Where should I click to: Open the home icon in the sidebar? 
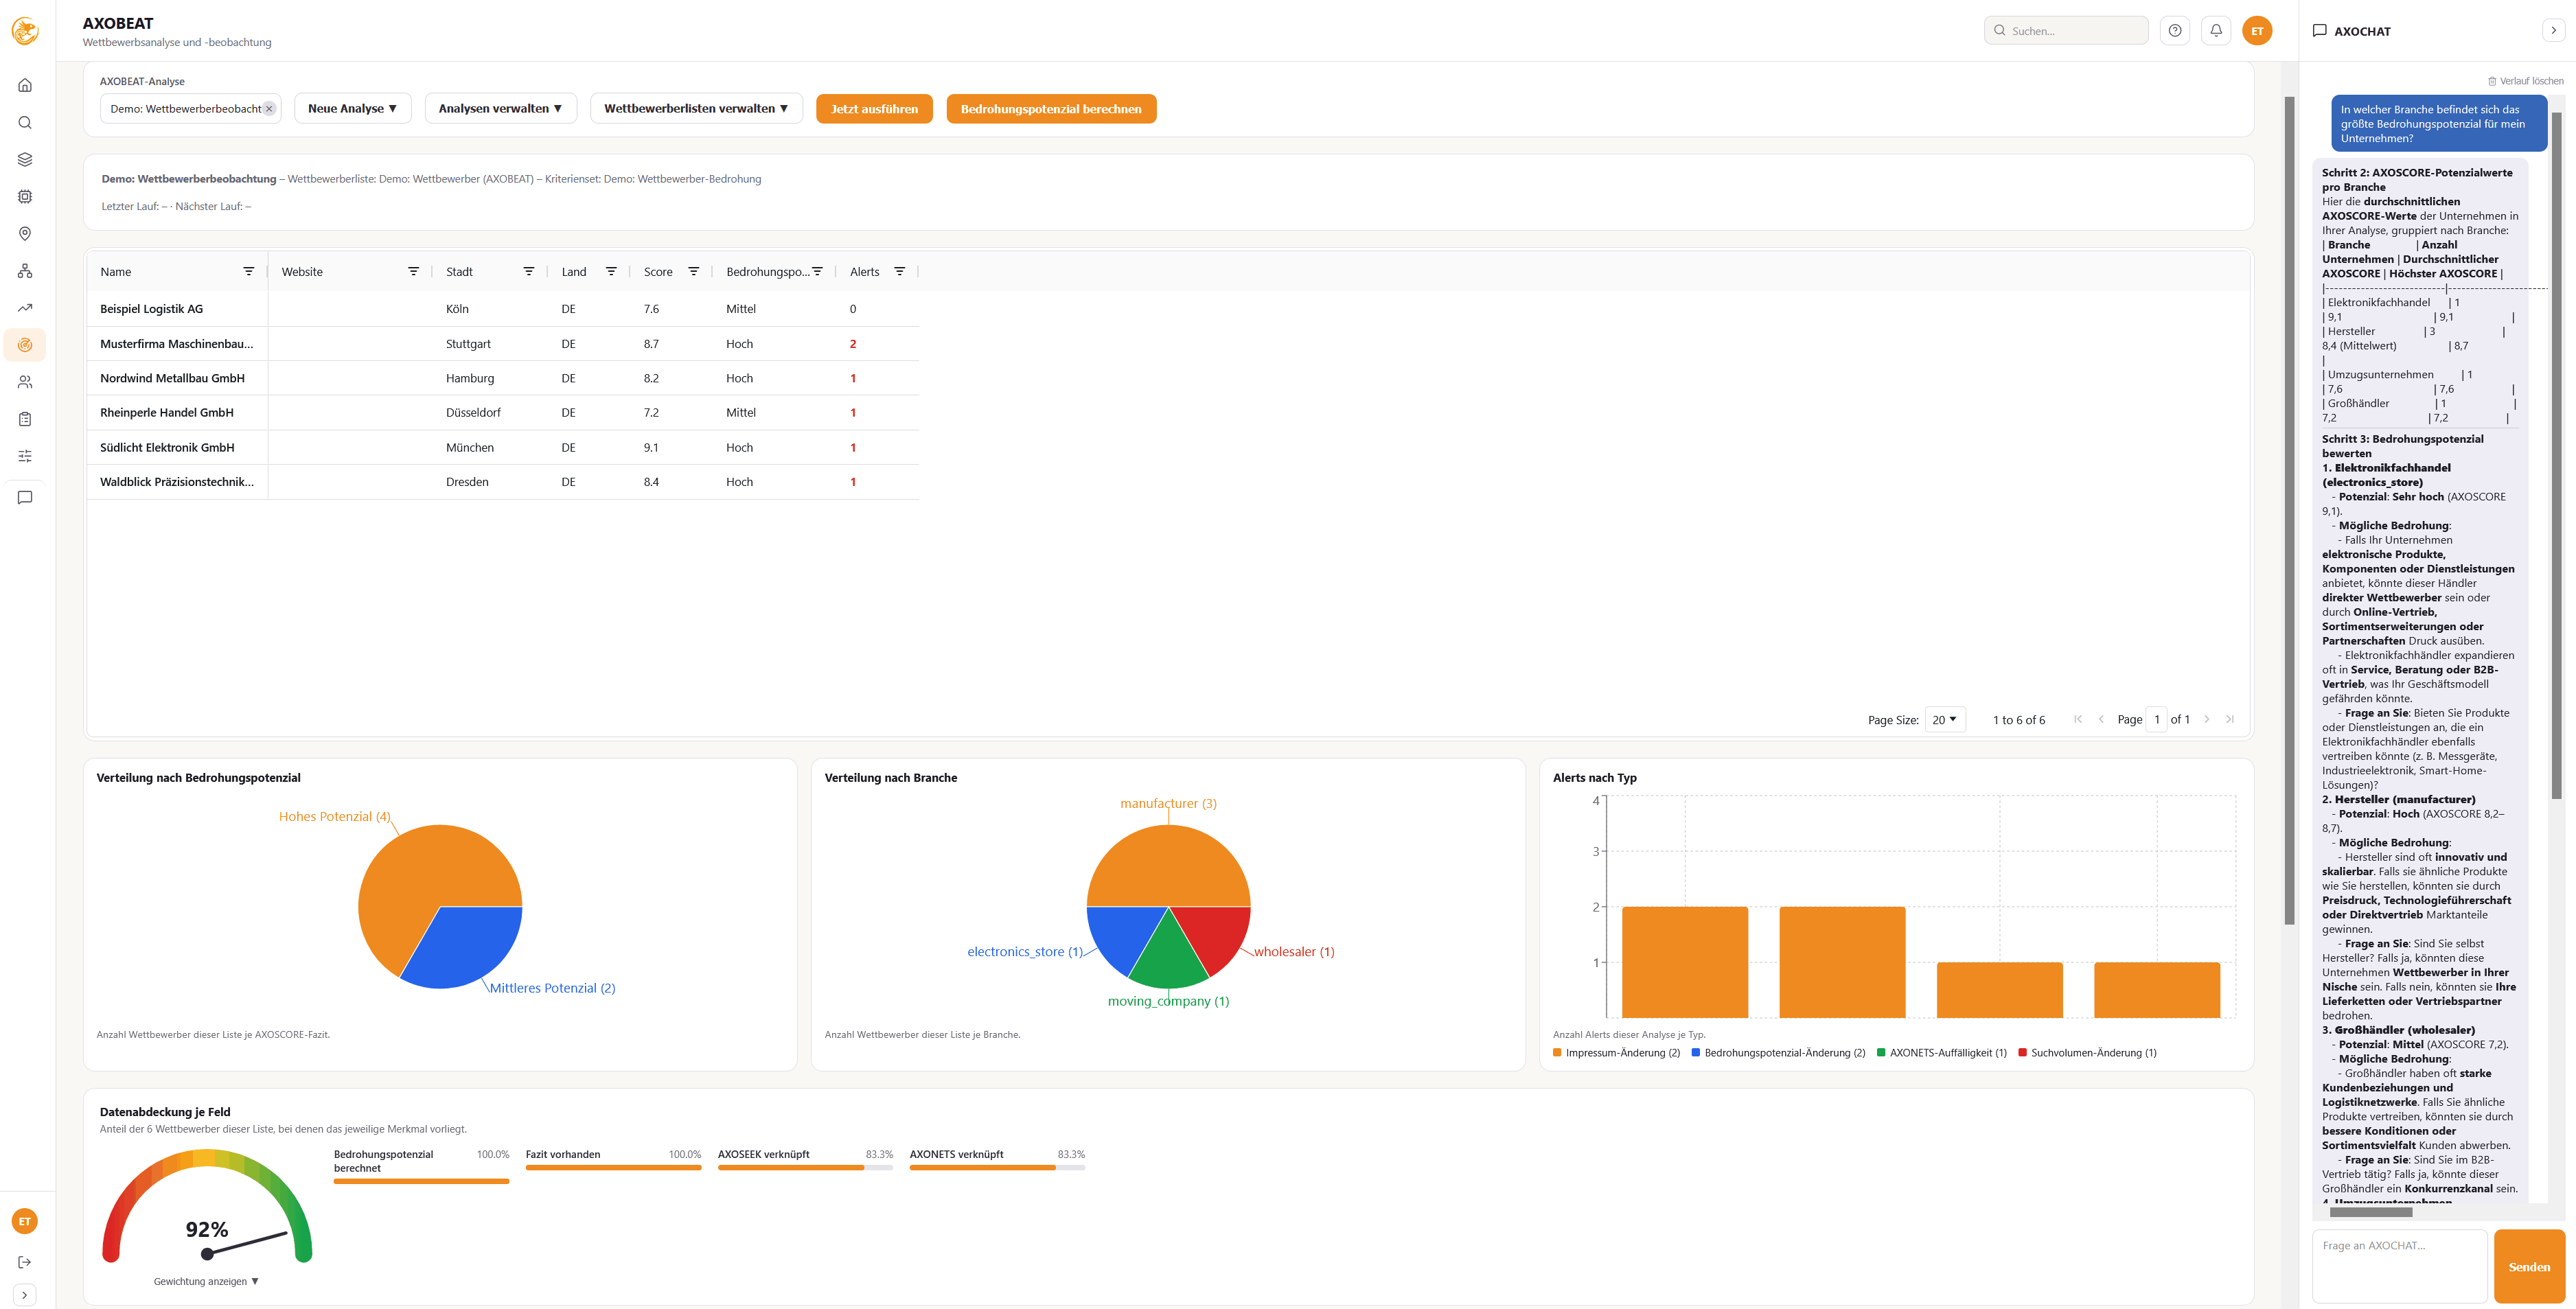25,85
